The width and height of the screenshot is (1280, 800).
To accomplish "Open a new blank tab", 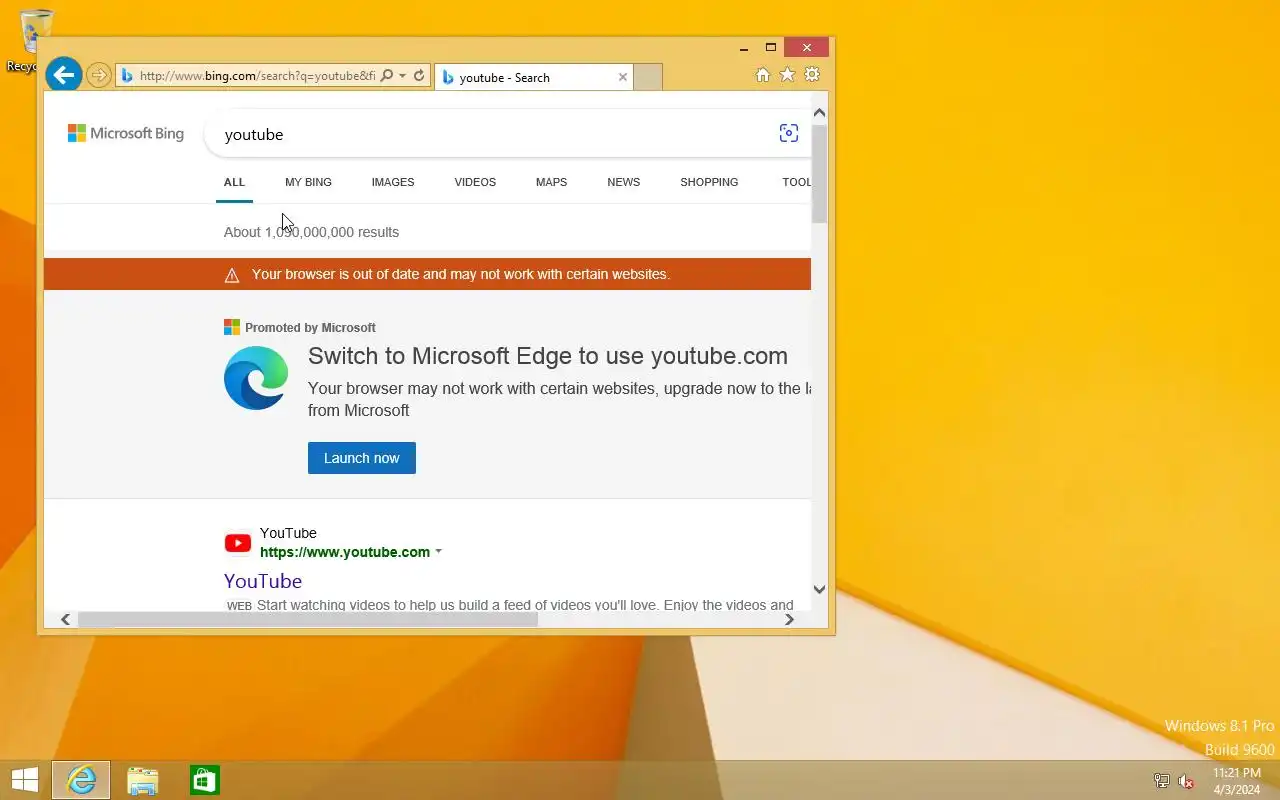I will [648, 77].
